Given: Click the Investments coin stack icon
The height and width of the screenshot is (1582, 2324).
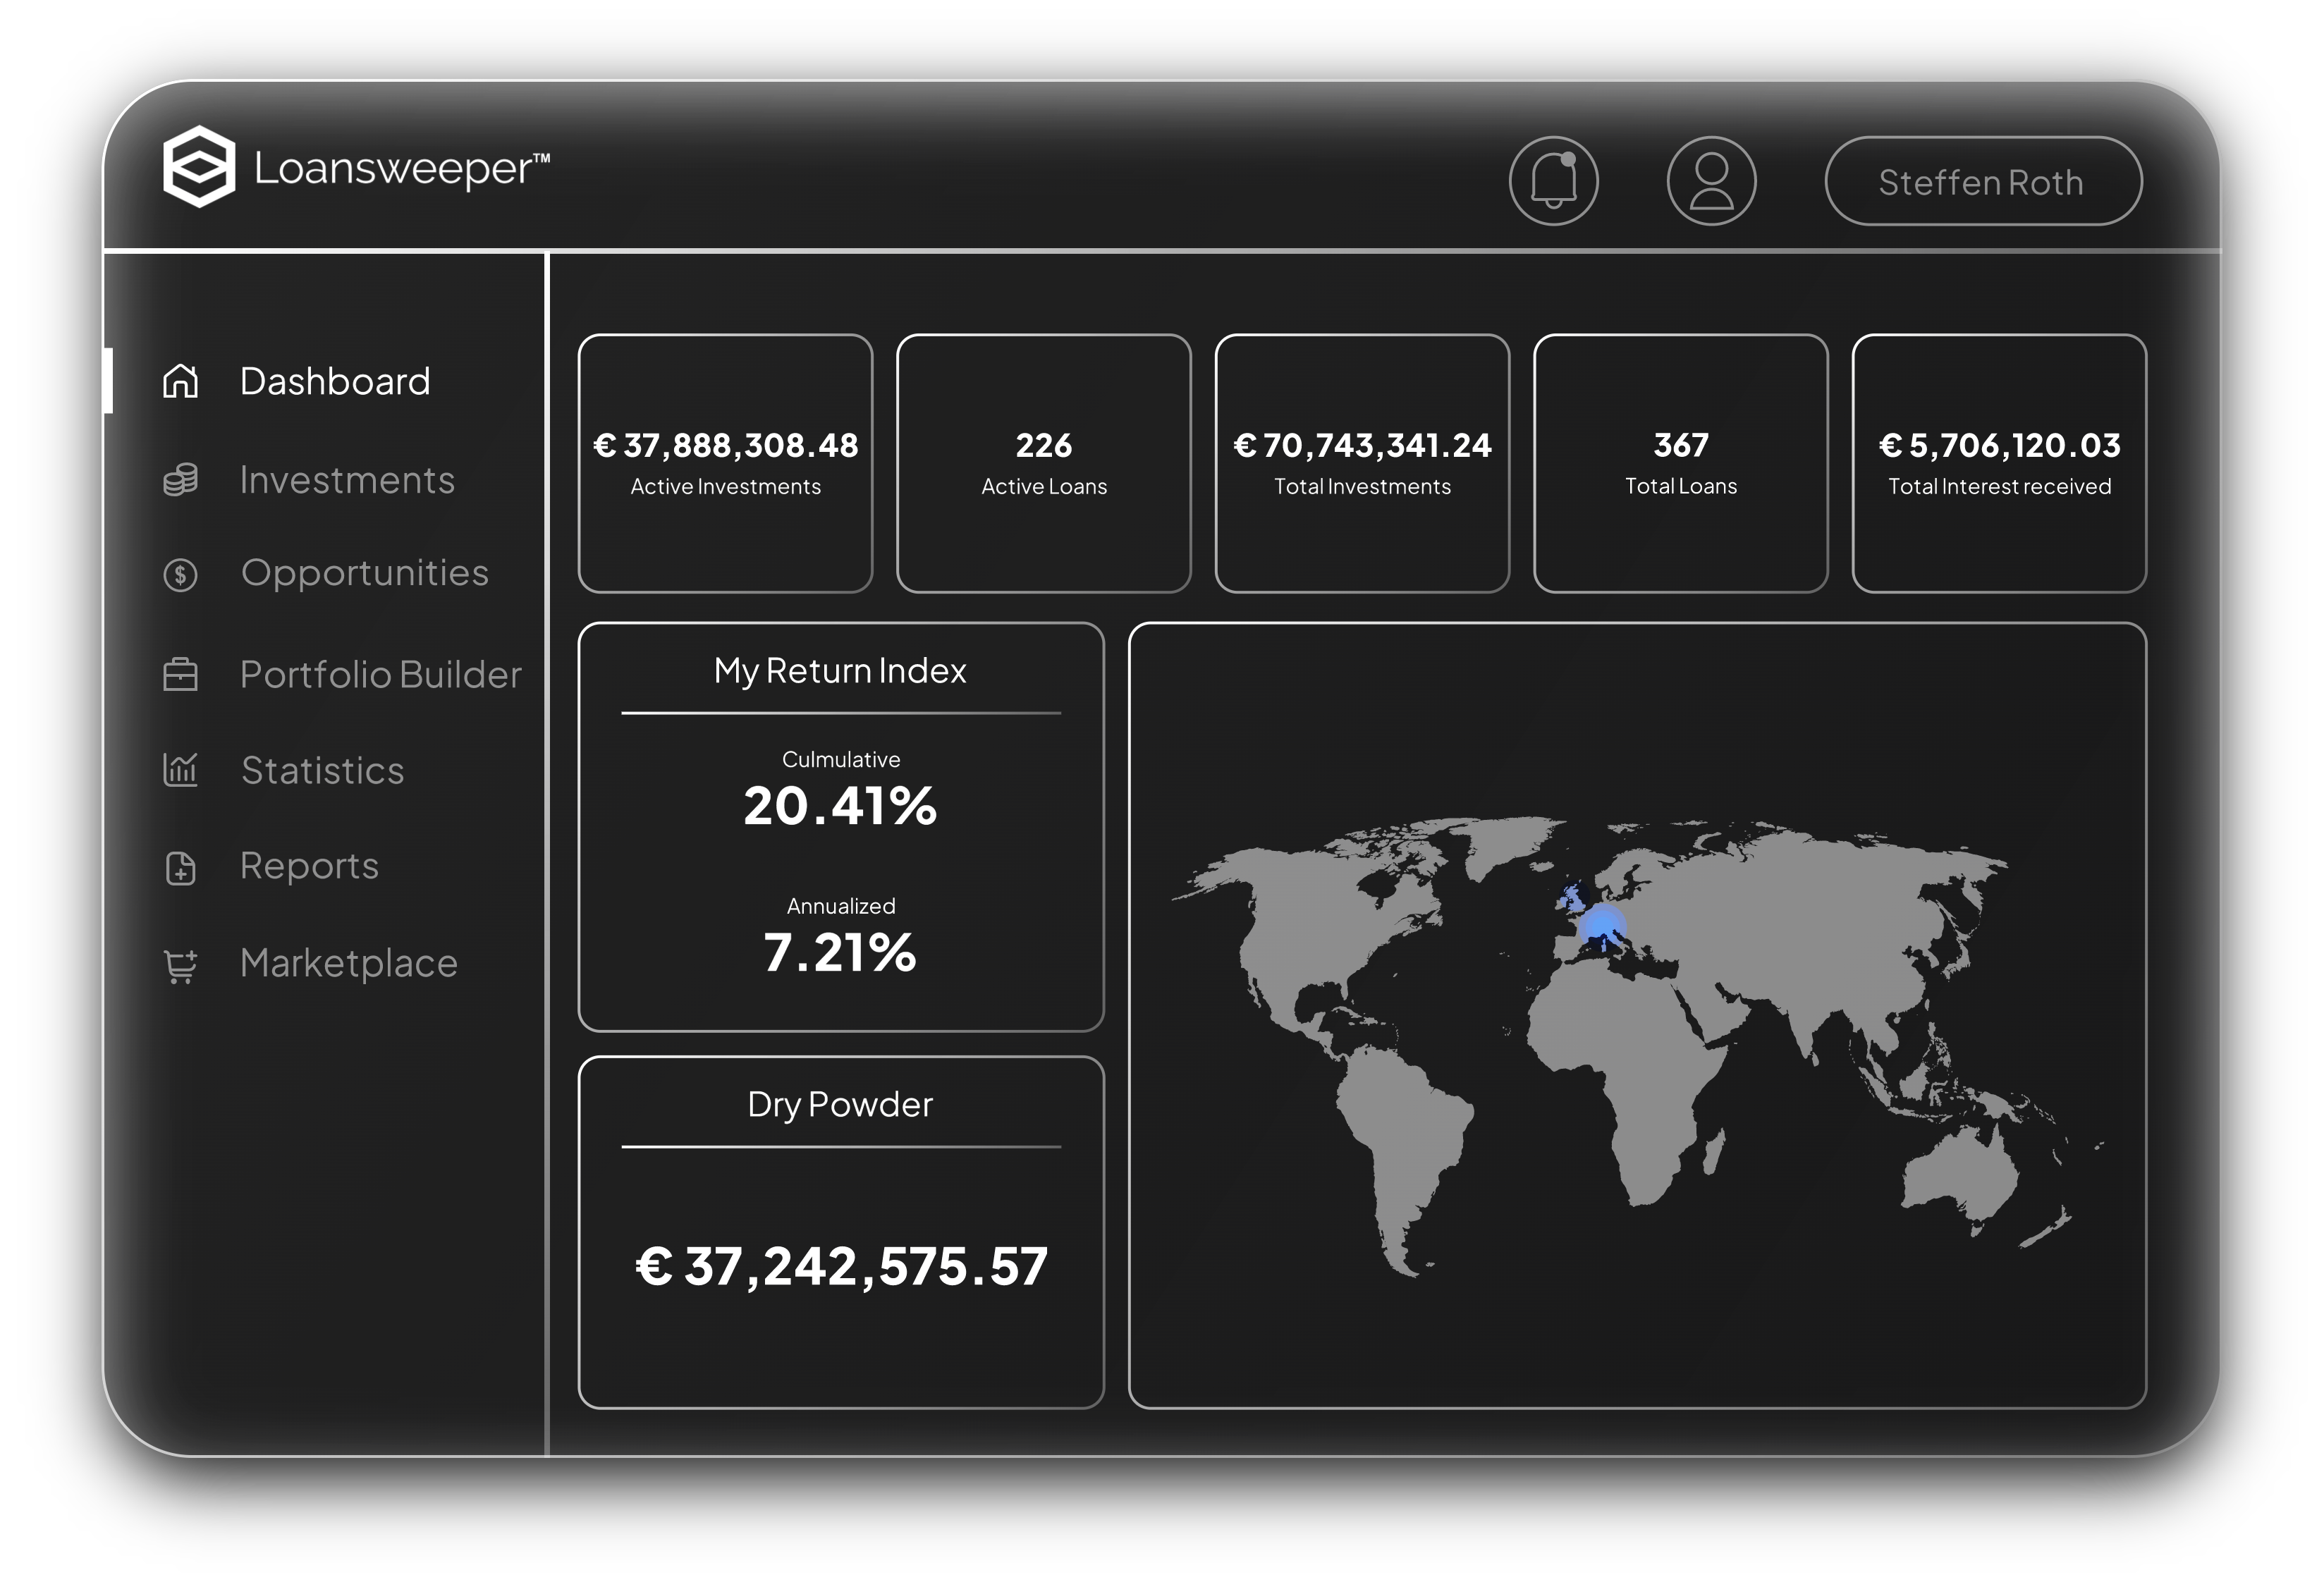Looking at the screenshot, I should pos(181,480).
